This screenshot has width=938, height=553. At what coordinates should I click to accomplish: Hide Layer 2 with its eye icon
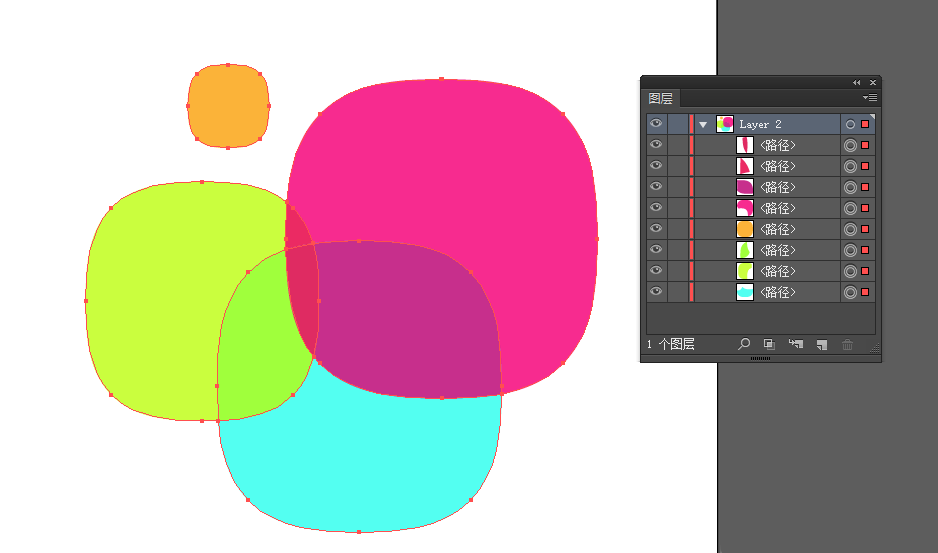(656, 123)
